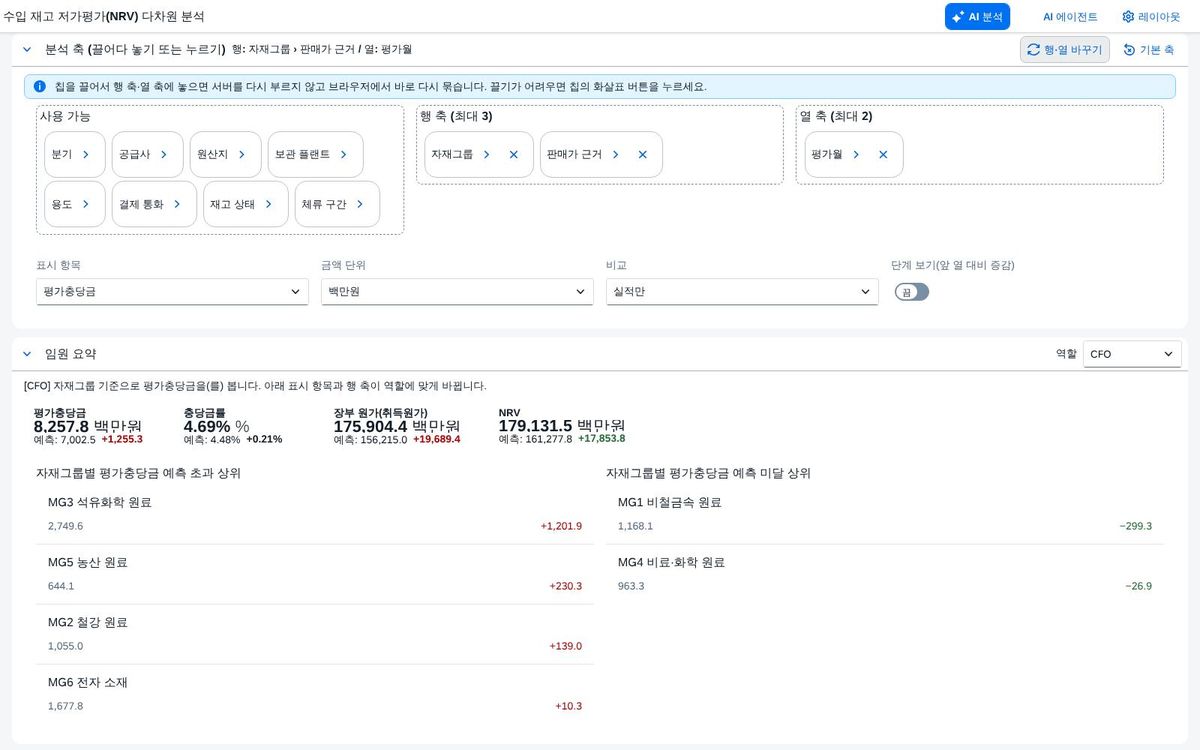Collapse the 임원 요약 section chevron
The image size is (1200, 750).
pos(27,354)
